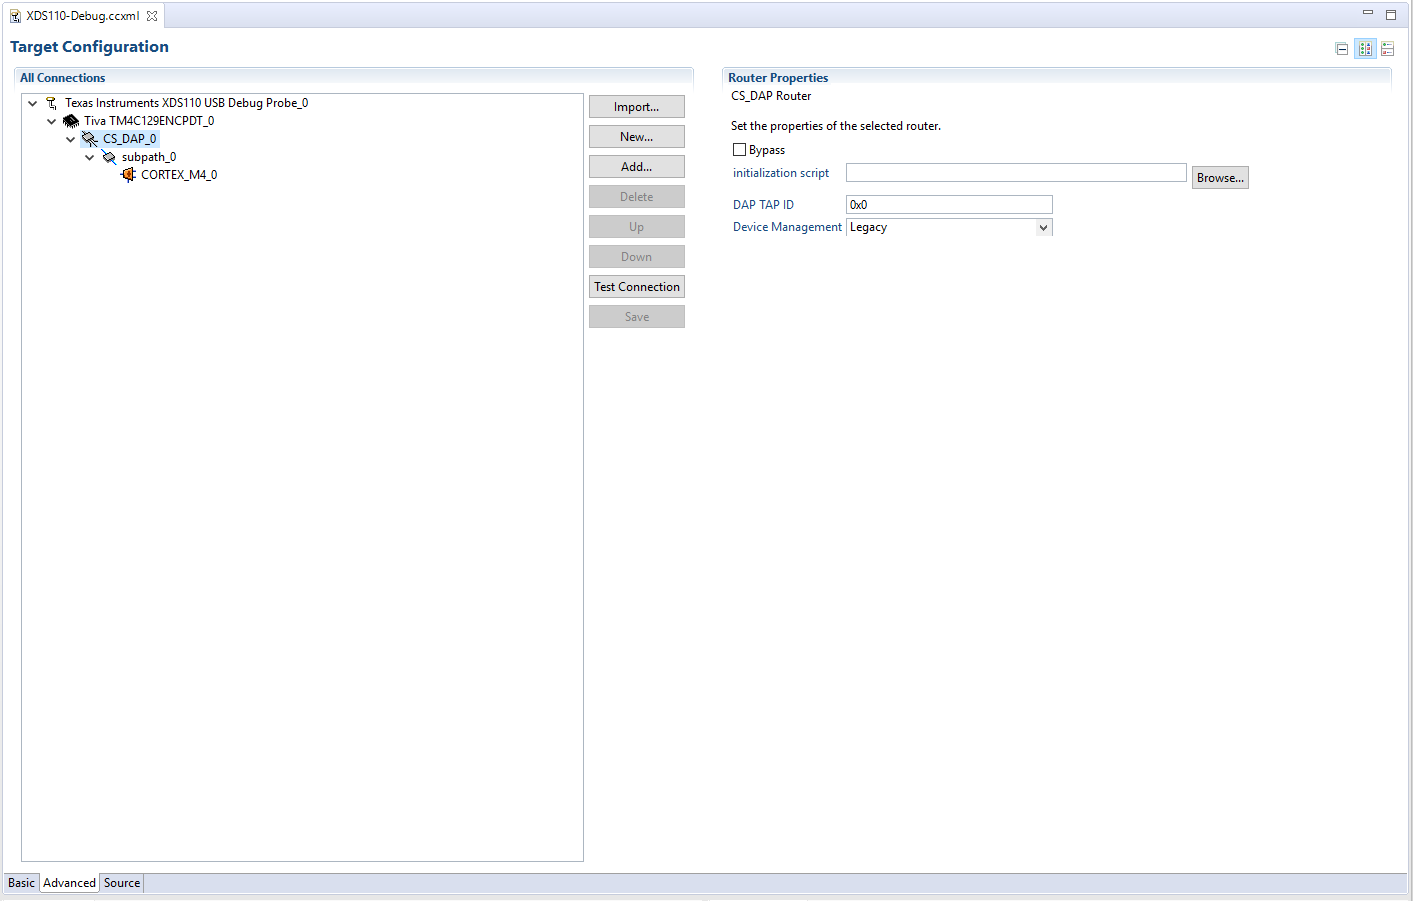Click the Delete button
Viewport: 1413px width, 901px height.
(x=636, y=197)
